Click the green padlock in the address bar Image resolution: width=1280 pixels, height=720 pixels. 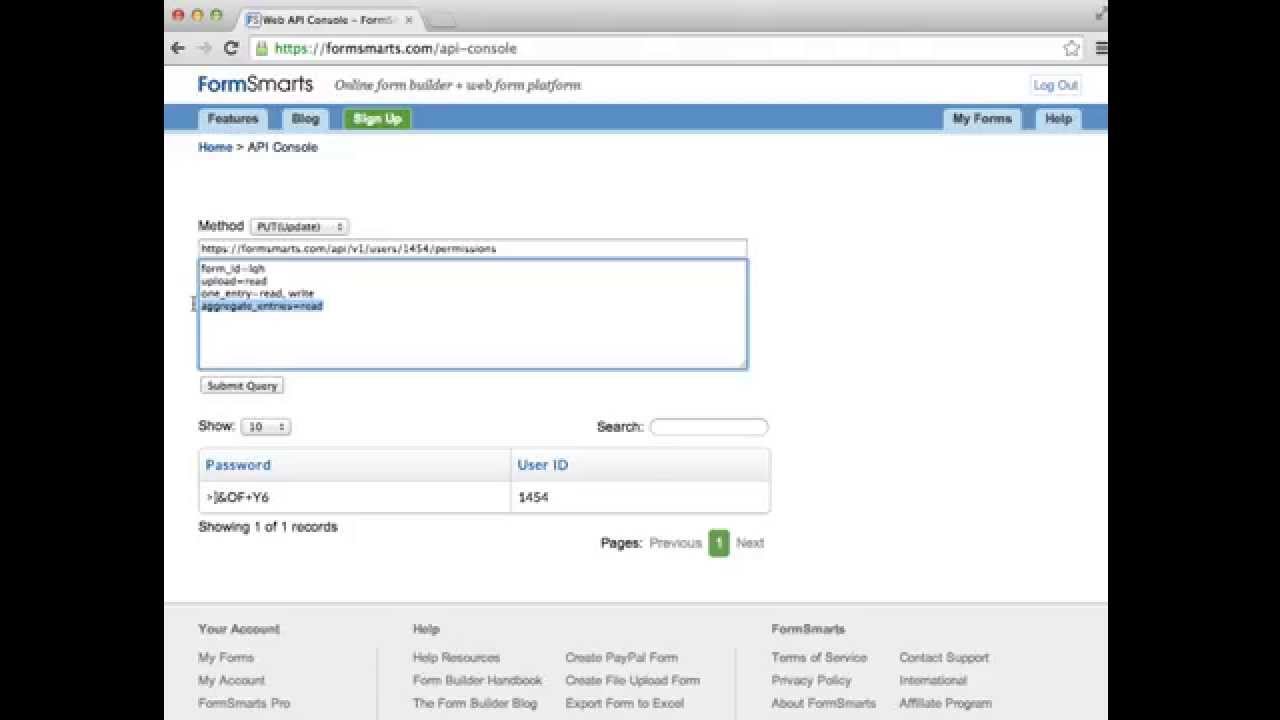[x=262, y=48]
